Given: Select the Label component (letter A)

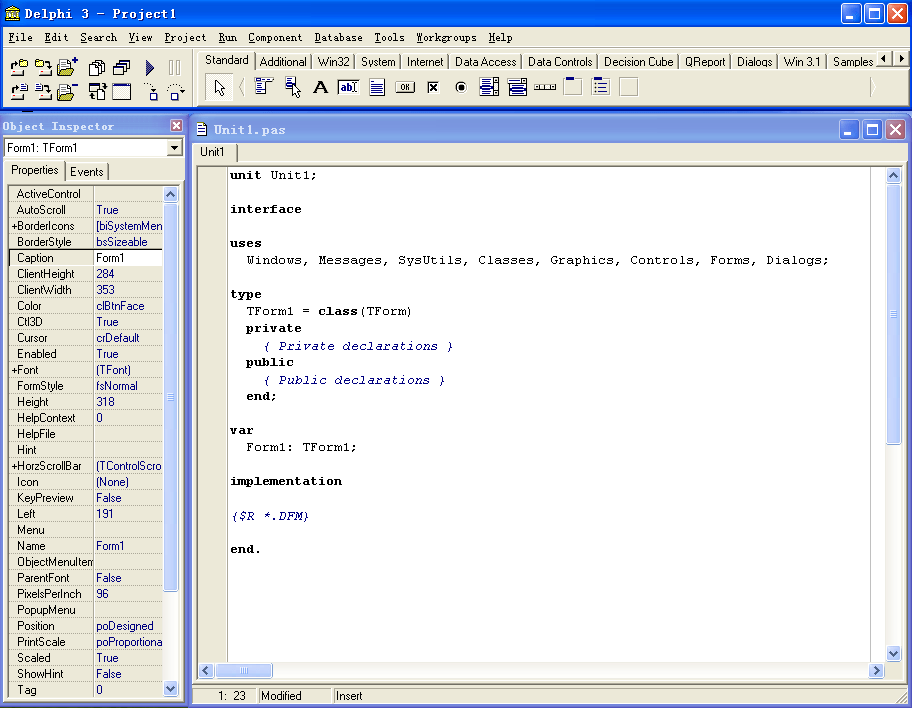Looking at the screenshot, I should 320,87.
